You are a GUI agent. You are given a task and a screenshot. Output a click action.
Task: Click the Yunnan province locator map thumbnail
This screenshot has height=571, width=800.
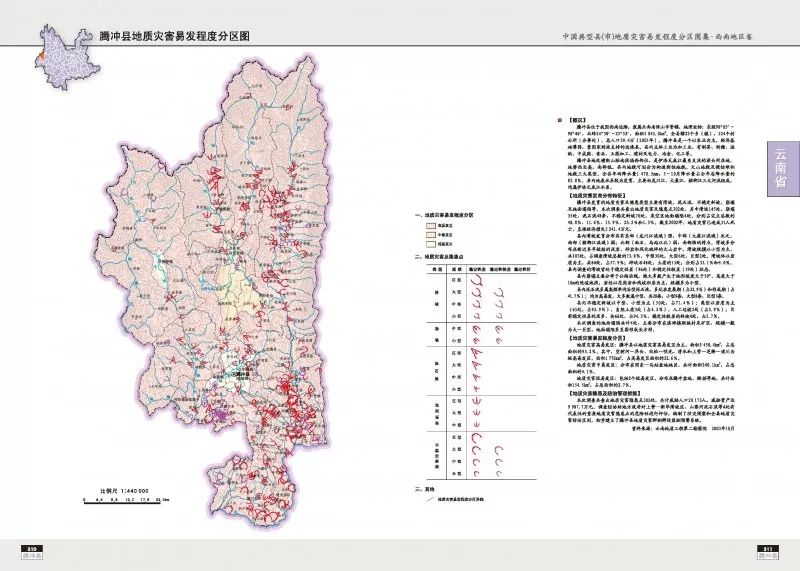pos(69,57)
